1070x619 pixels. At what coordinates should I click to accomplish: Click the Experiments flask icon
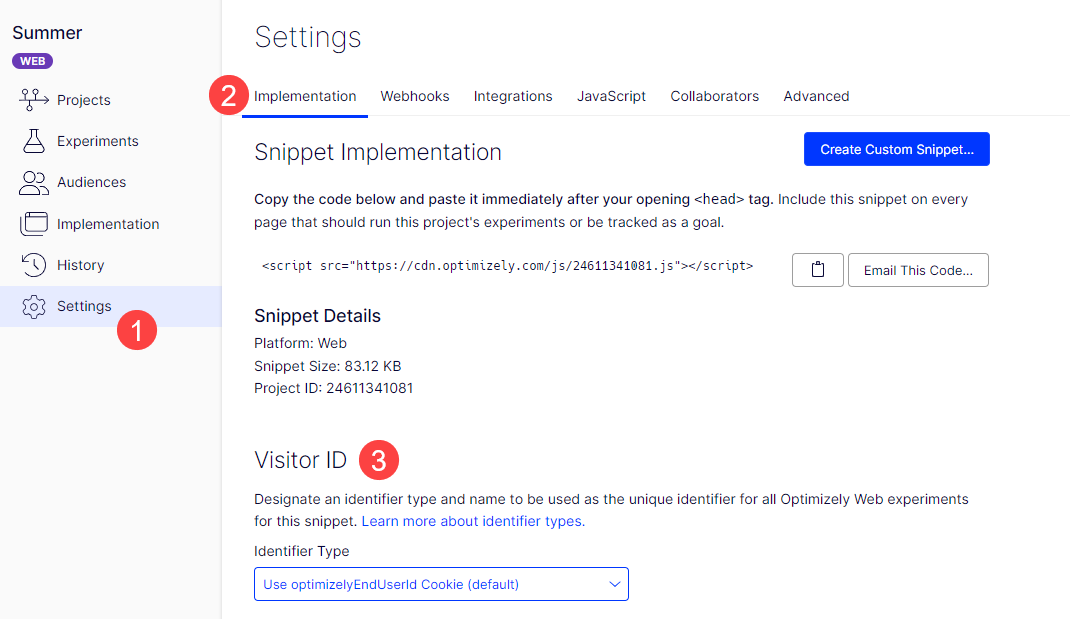[x=34, y=141]
